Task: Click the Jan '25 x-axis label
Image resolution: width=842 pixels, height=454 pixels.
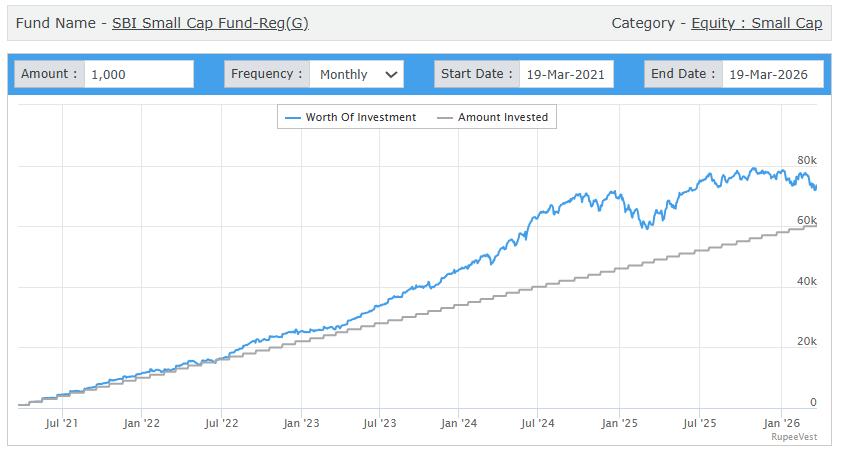Action: tap(619, 423)
